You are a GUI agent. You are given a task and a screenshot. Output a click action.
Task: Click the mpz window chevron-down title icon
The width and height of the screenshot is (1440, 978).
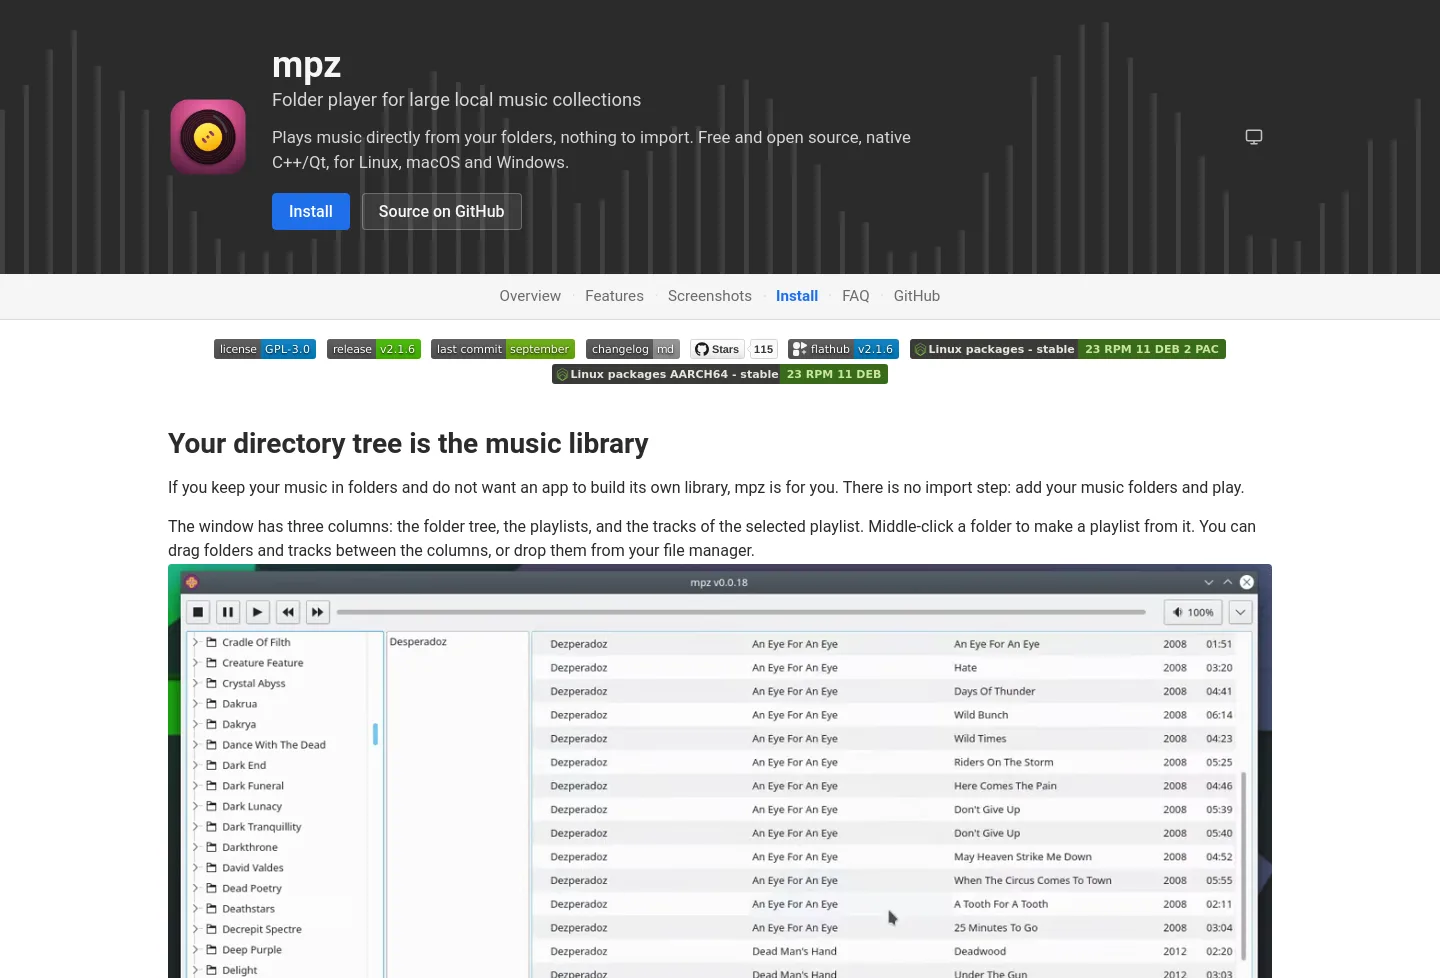(x=1209, y=582)
